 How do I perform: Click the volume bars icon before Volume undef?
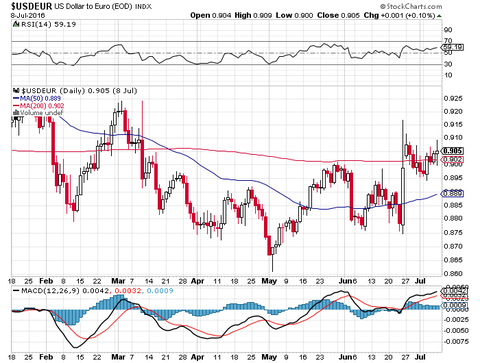point(16,113)
